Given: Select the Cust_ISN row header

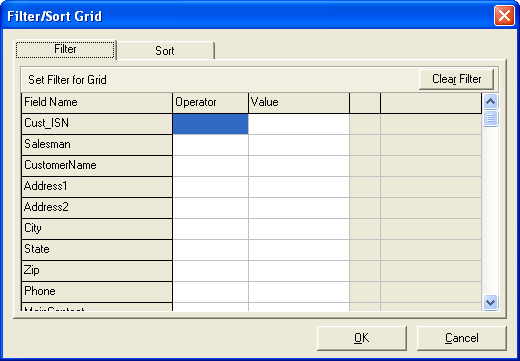Looking at the screenshot, I should coord(97,124).
